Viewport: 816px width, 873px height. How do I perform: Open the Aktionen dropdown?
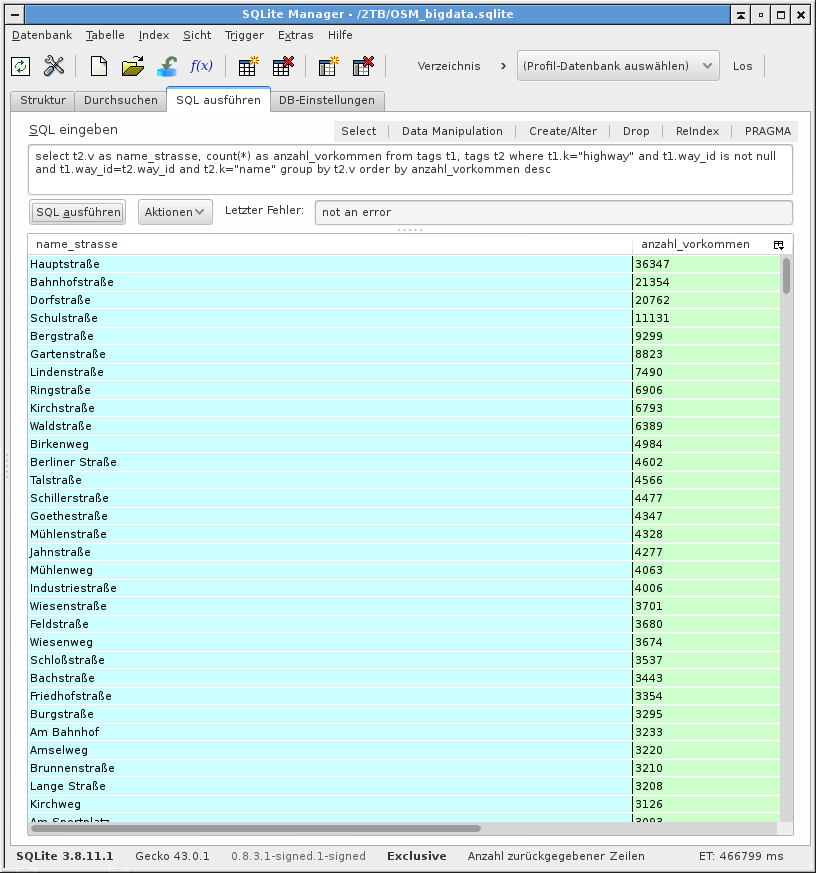(174, 212)
